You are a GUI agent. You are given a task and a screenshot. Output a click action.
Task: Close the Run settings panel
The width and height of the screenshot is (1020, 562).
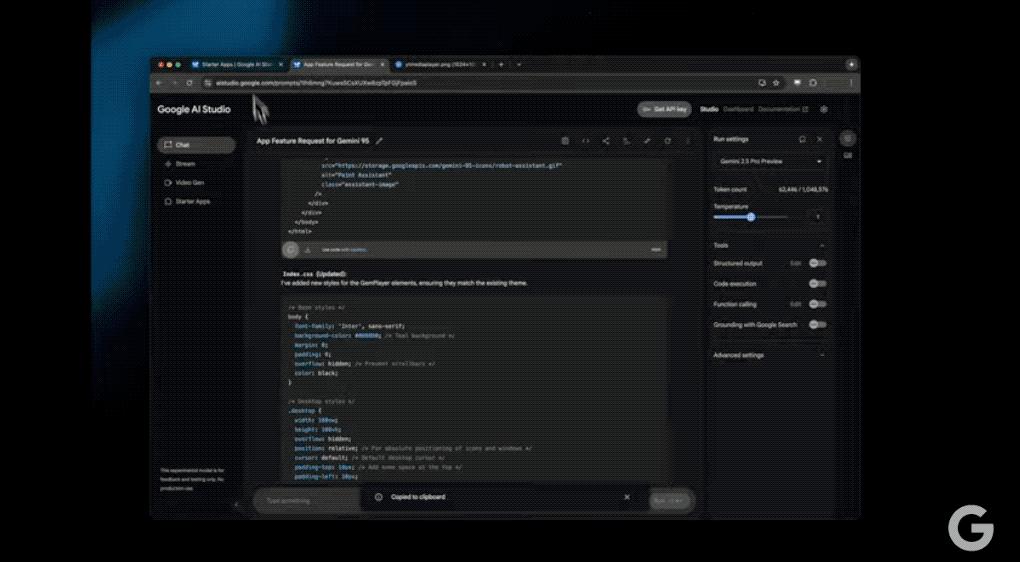coord(820,139)
